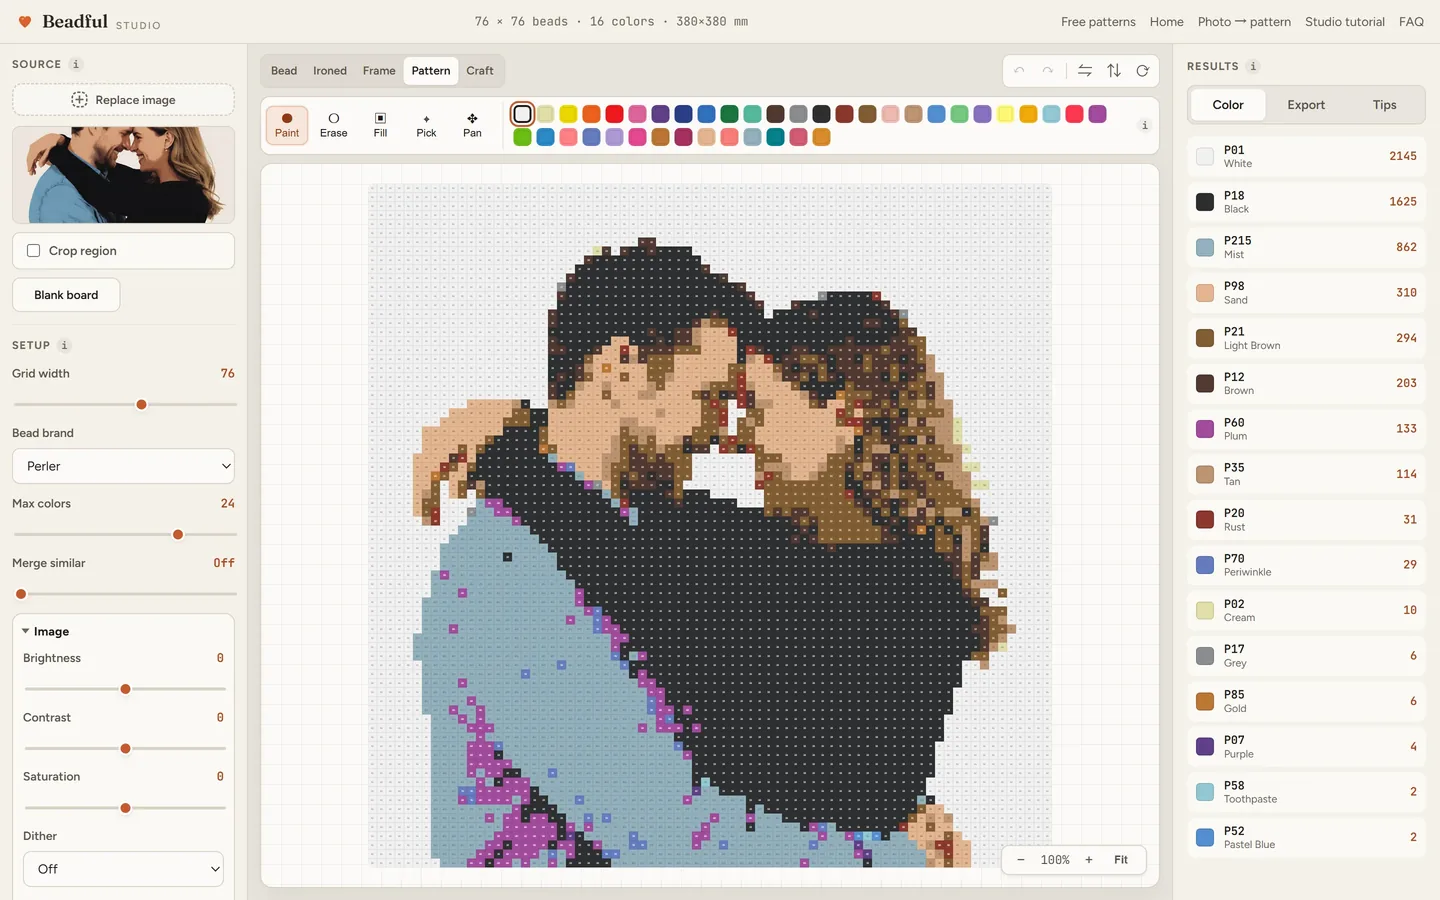This screenshot has height=900, width=1440.
Task: Select the Paint tool
Action: coord(287,125)
